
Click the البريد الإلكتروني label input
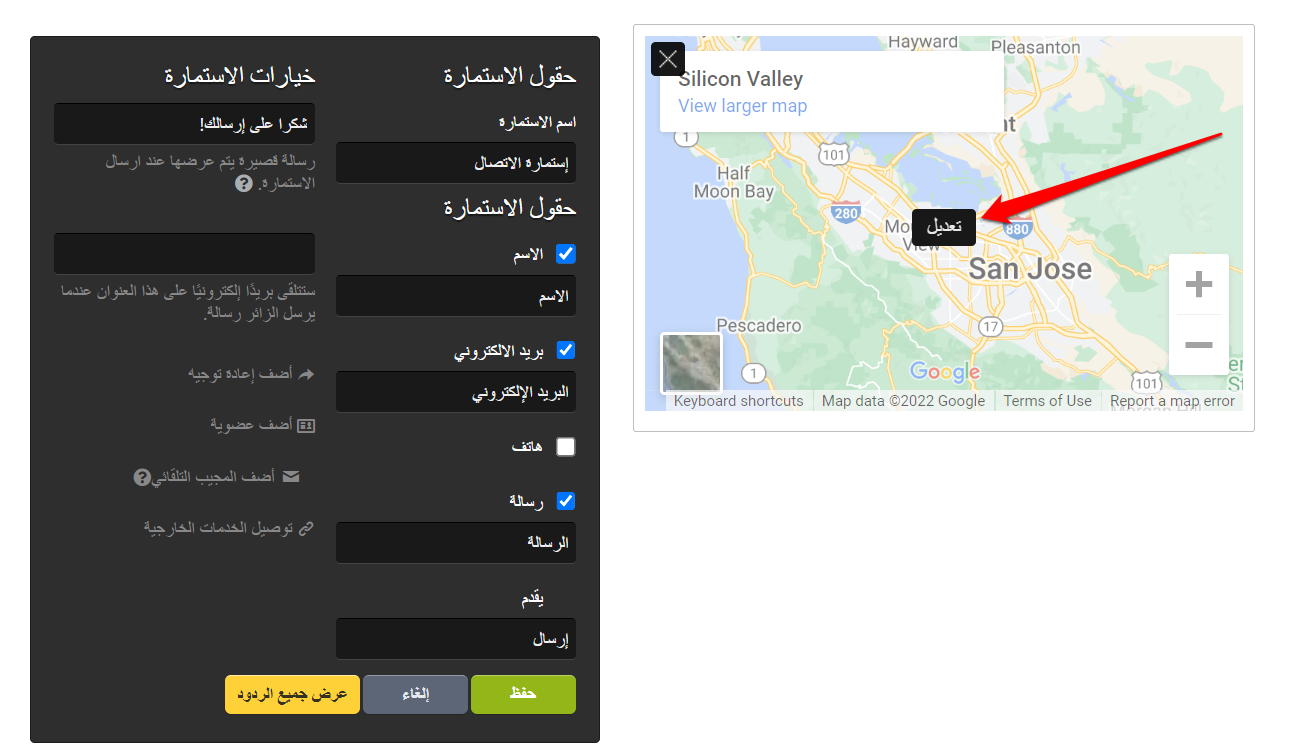pyautogui.click(x=456, y=392)
